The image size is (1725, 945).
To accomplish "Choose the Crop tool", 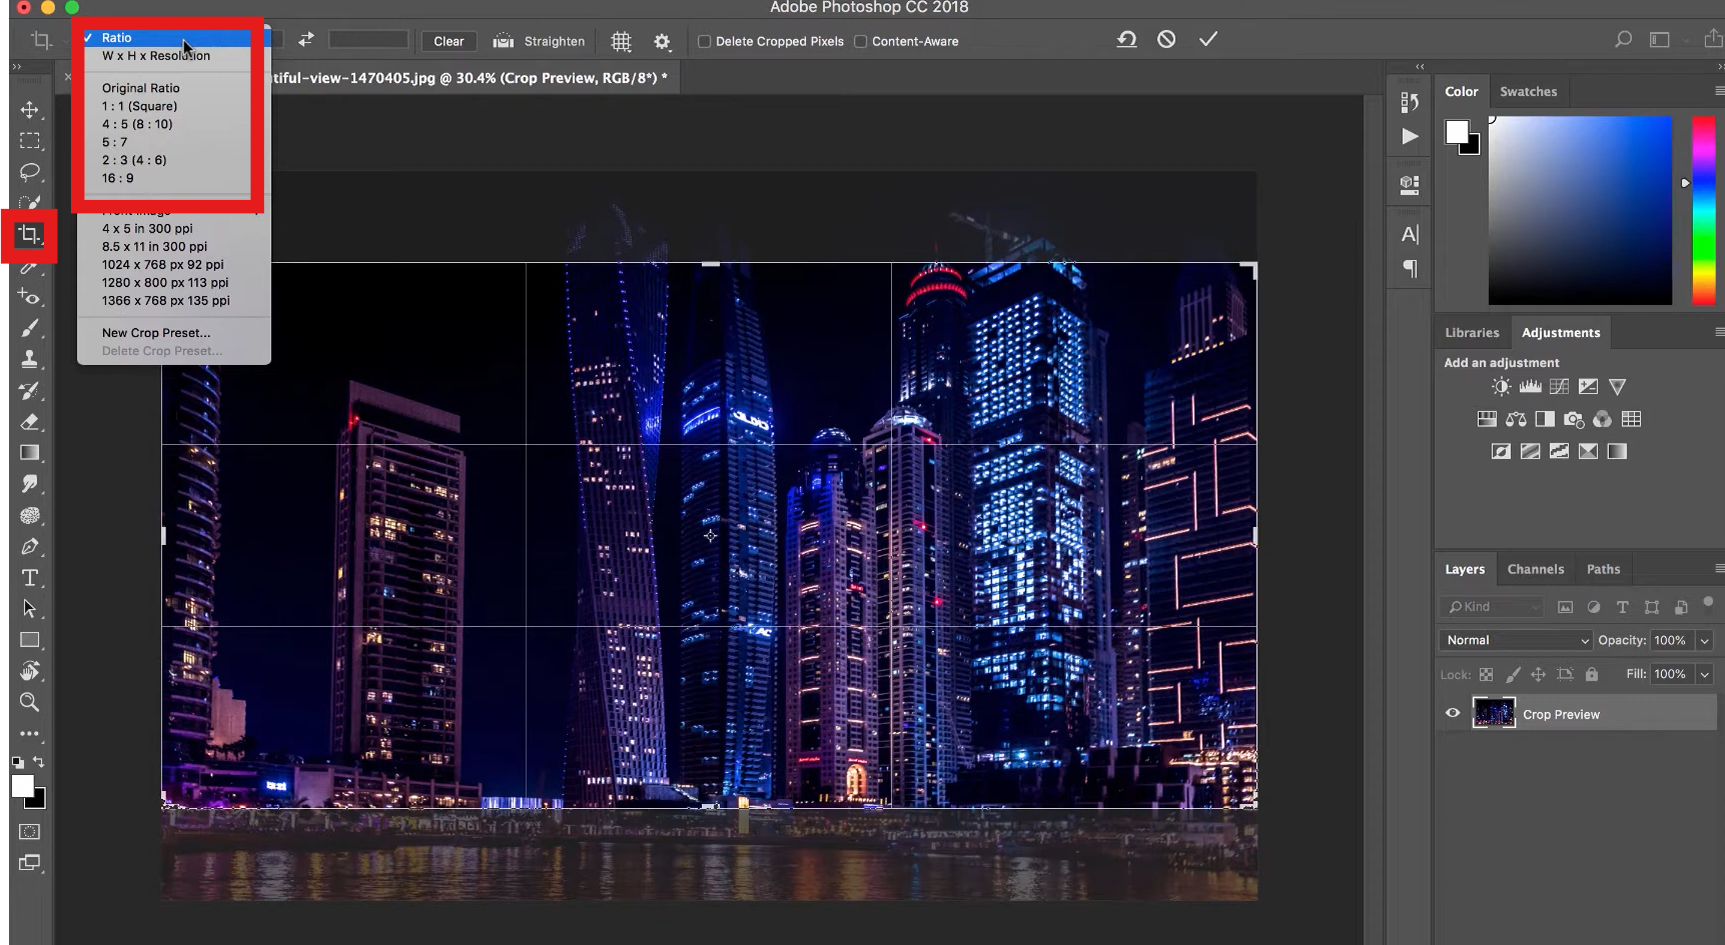I will pyautogui.click(x=29, y=236).
